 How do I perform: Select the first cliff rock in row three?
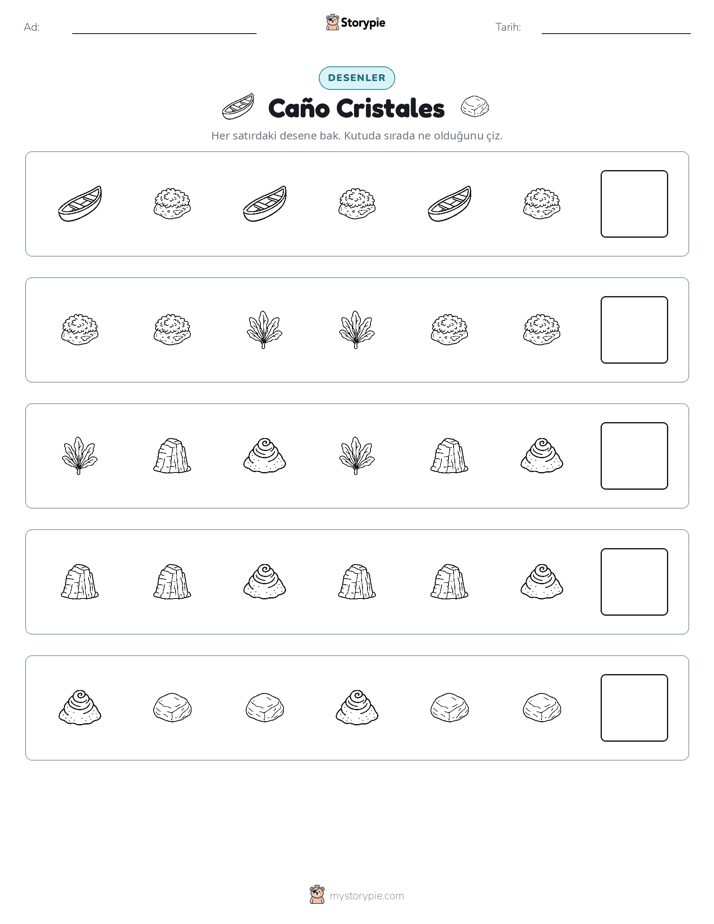pyautogui.click(x=172, y=456)
